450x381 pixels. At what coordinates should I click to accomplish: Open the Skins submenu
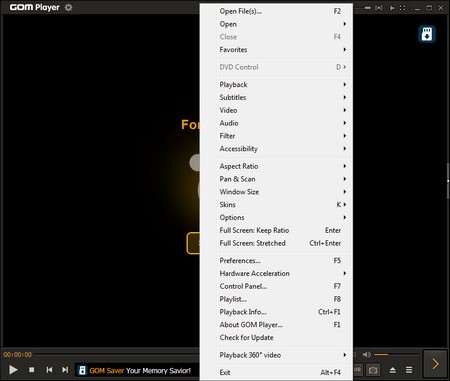(x=280, y=205)
